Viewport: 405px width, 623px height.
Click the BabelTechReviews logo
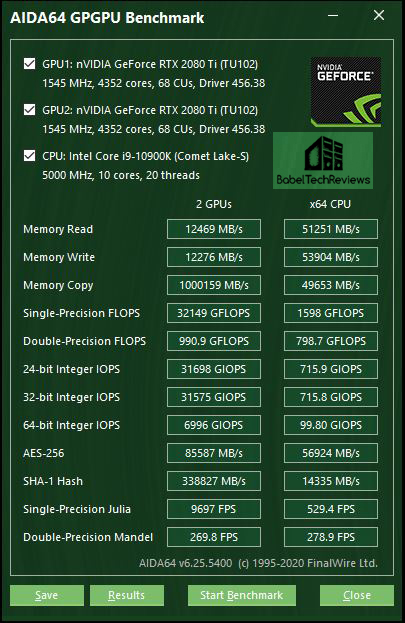323,161
